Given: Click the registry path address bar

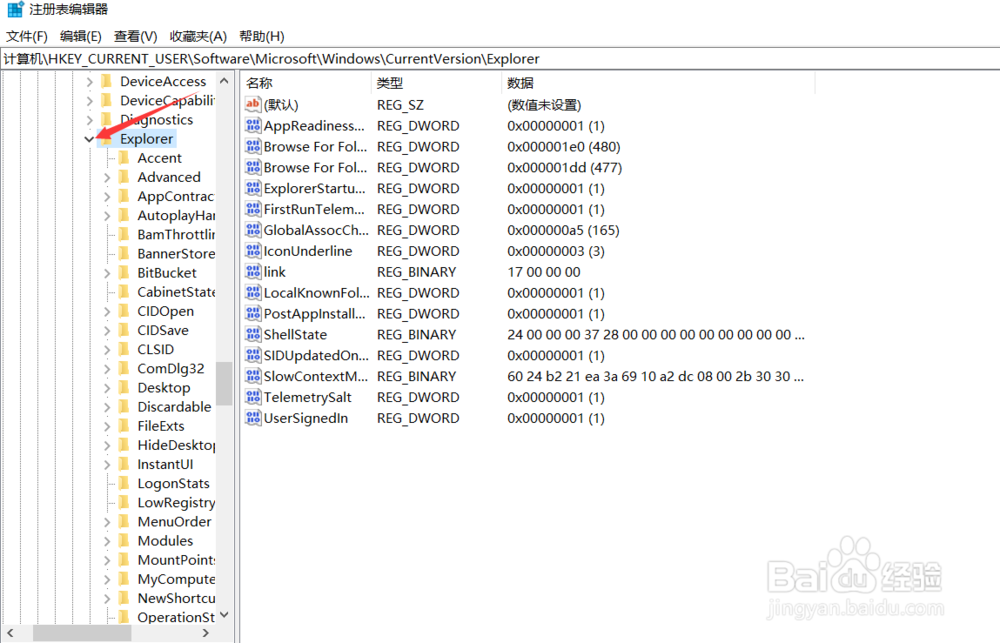Looking at the screenshot, I should click(x=500, y=59).
